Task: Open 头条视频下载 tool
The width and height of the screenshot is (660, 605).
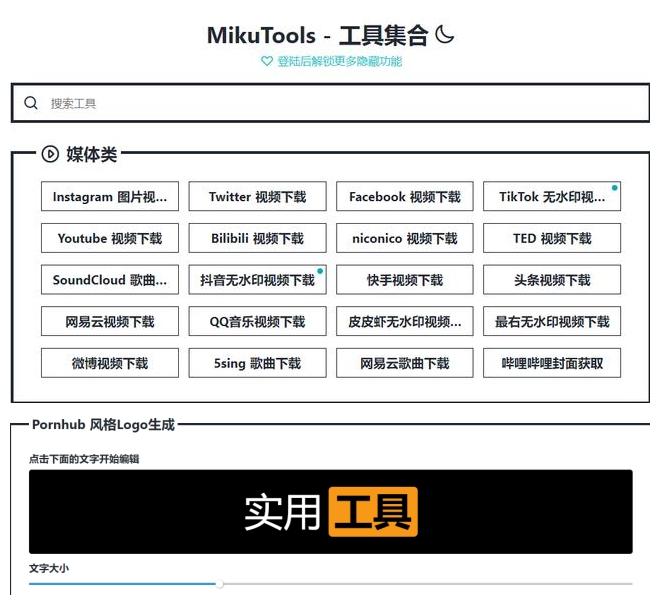Action: (x=552, y=280)
